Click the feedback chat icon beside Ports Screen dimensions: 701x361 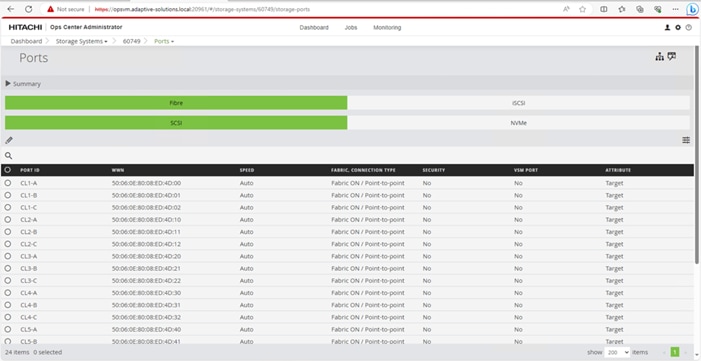click(671, 56)
